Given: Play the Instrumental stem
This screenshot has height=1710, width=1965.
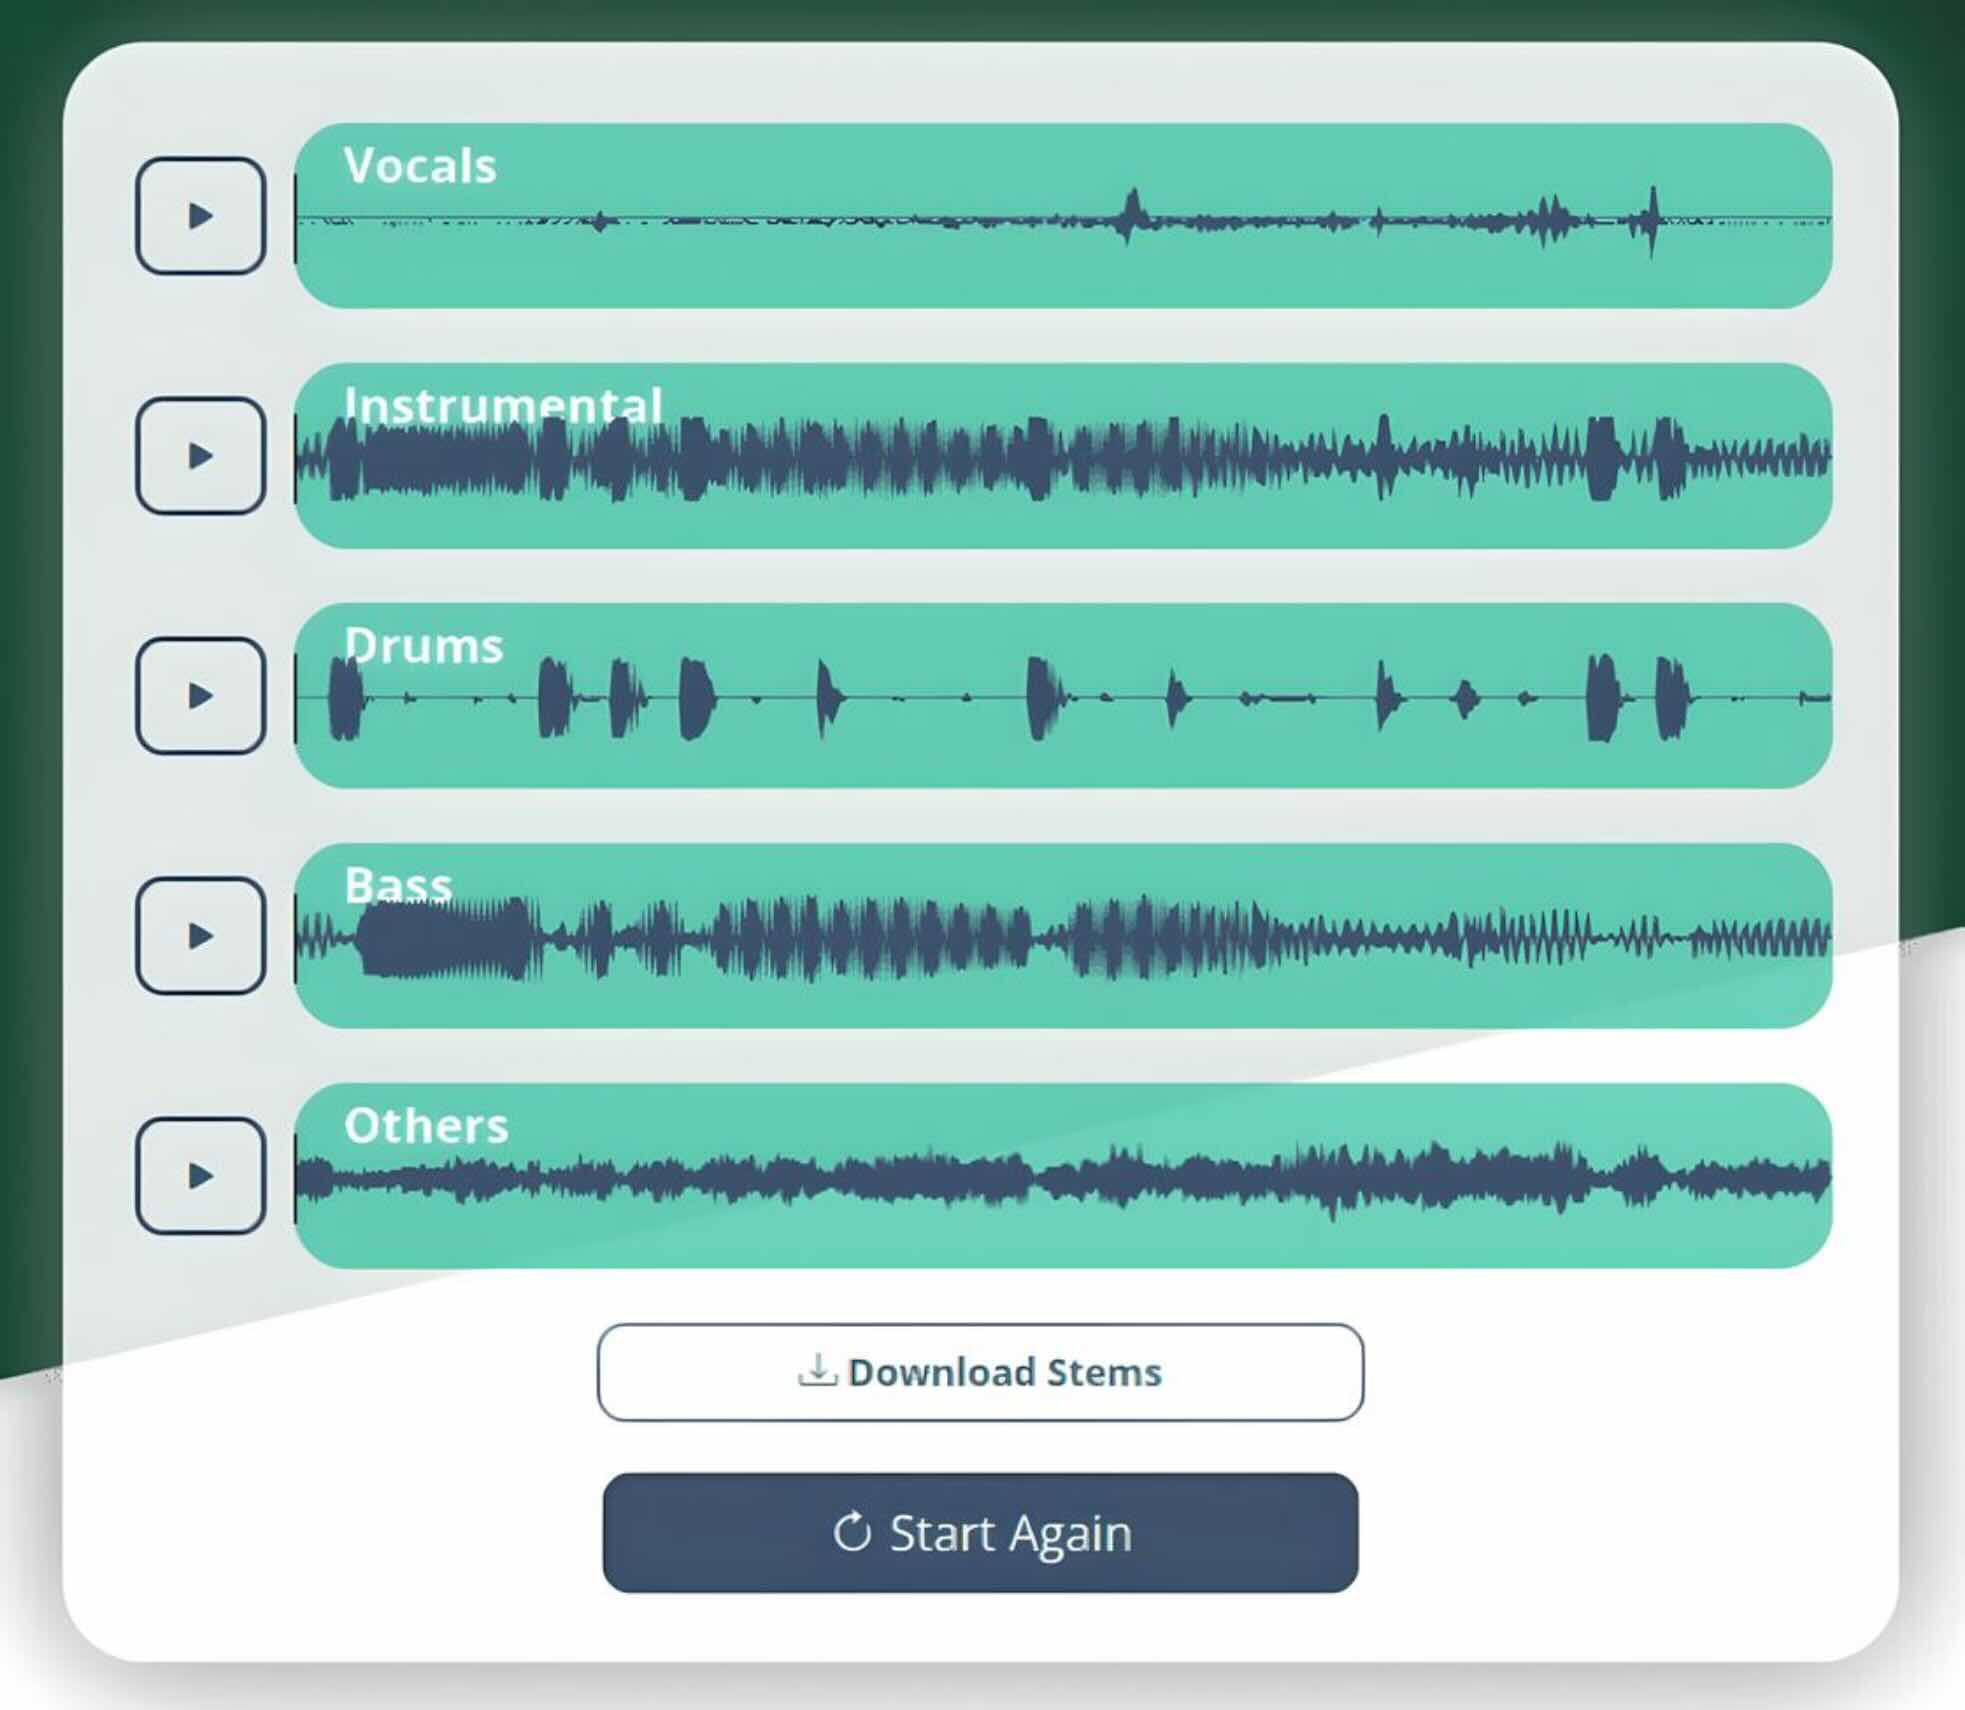Looking at the screenshot, I should click(201, 457).
